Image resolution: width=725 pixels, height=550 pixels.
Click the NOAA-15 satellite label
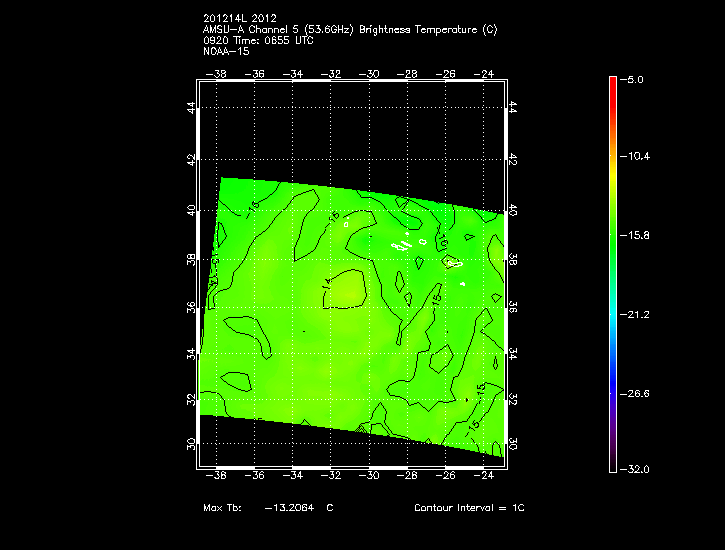[225, 50]
